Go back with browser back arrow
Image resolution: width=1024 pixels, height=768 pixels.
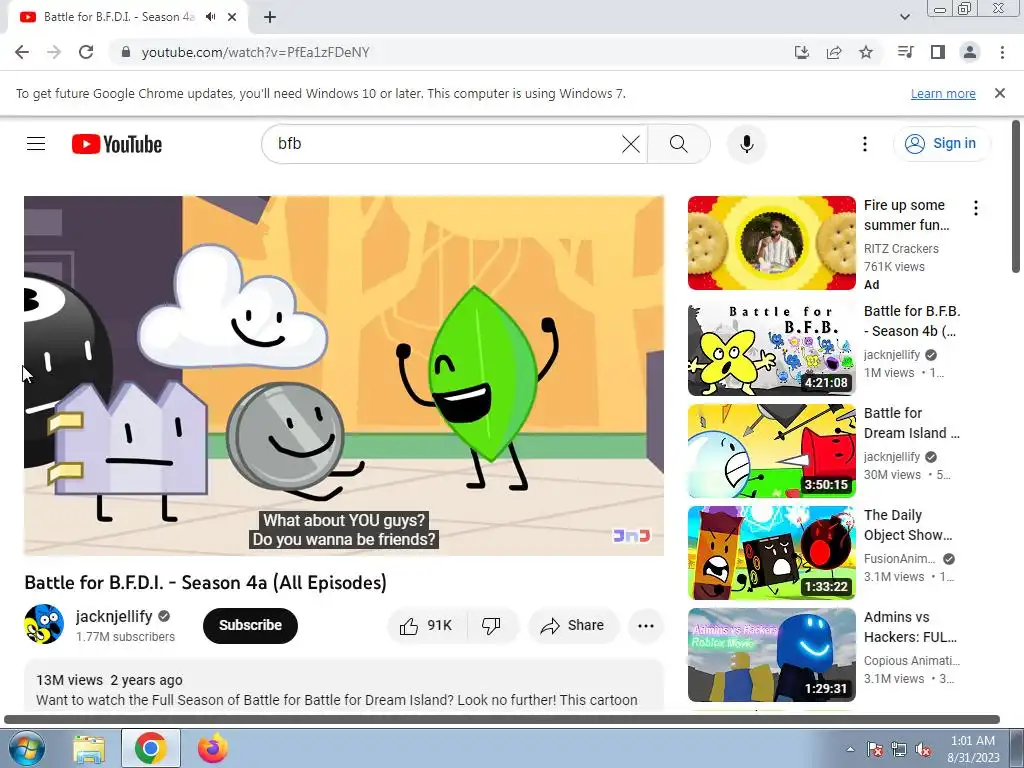[22, 52]
